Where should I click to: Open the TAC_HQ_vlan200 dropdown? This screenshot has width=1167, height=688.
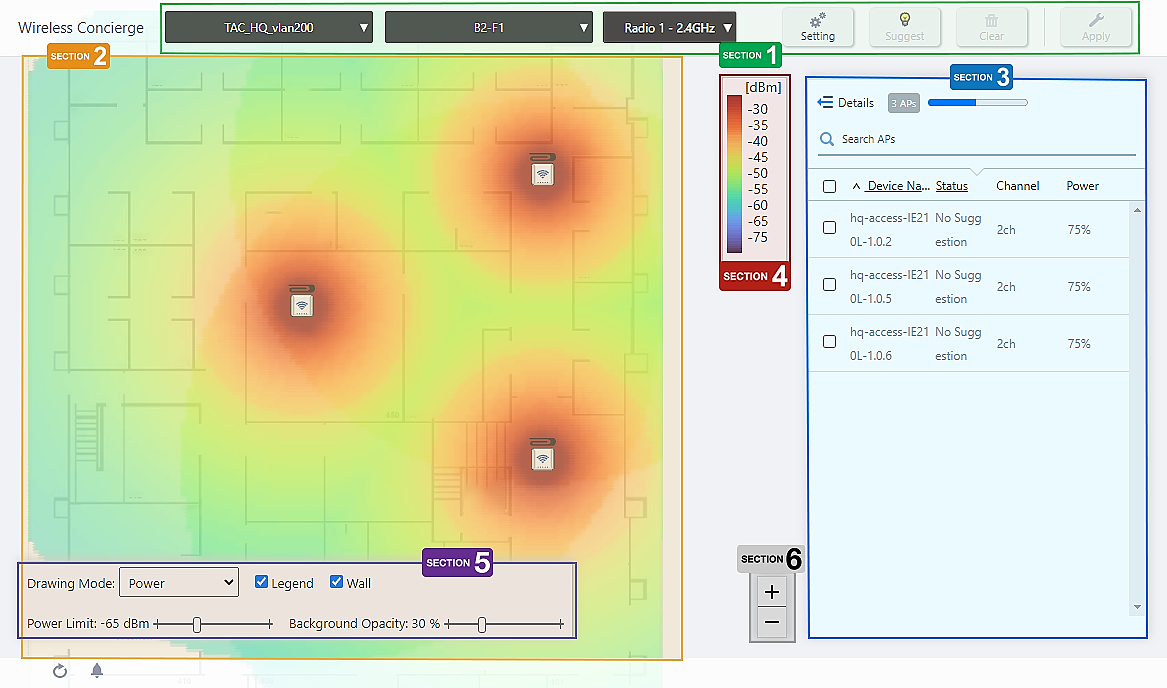tap(269, 28)
